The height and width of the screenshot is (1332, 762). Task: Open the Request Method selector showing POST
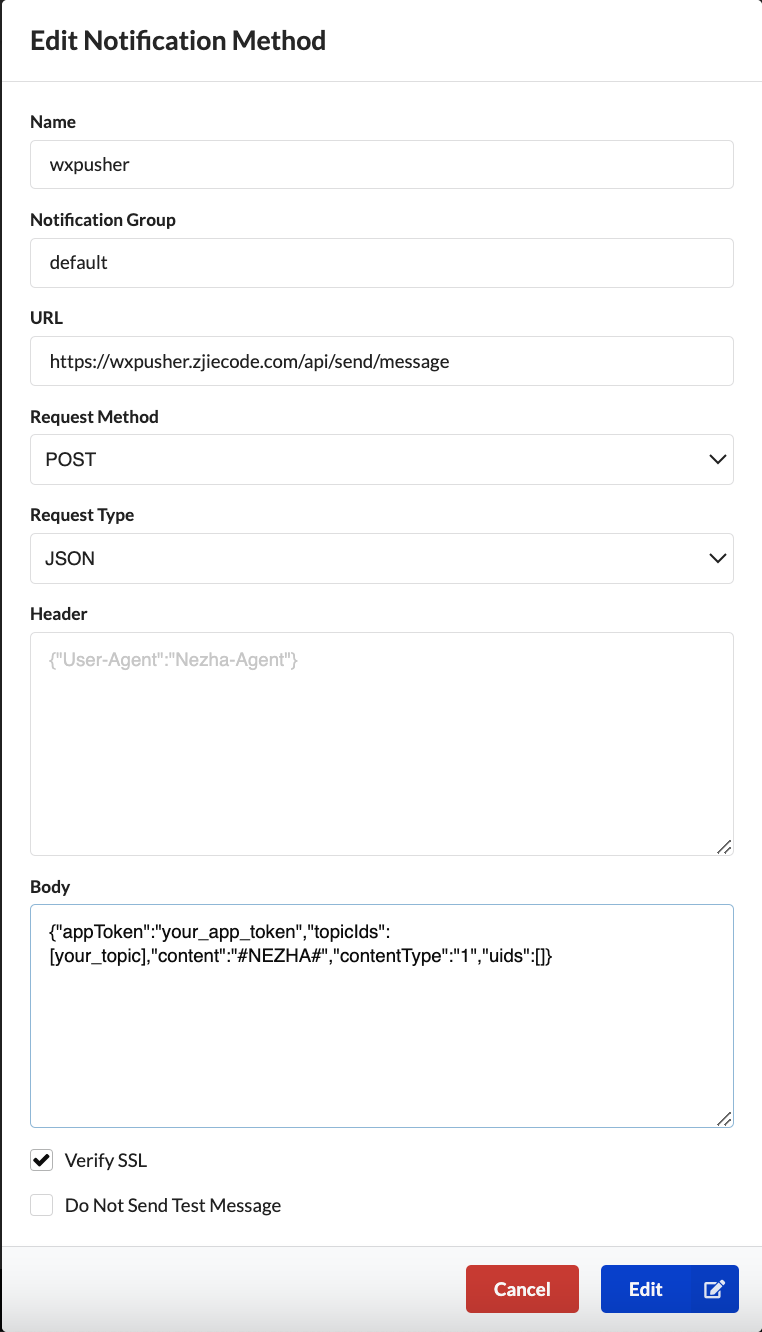(x=381, y=459)
